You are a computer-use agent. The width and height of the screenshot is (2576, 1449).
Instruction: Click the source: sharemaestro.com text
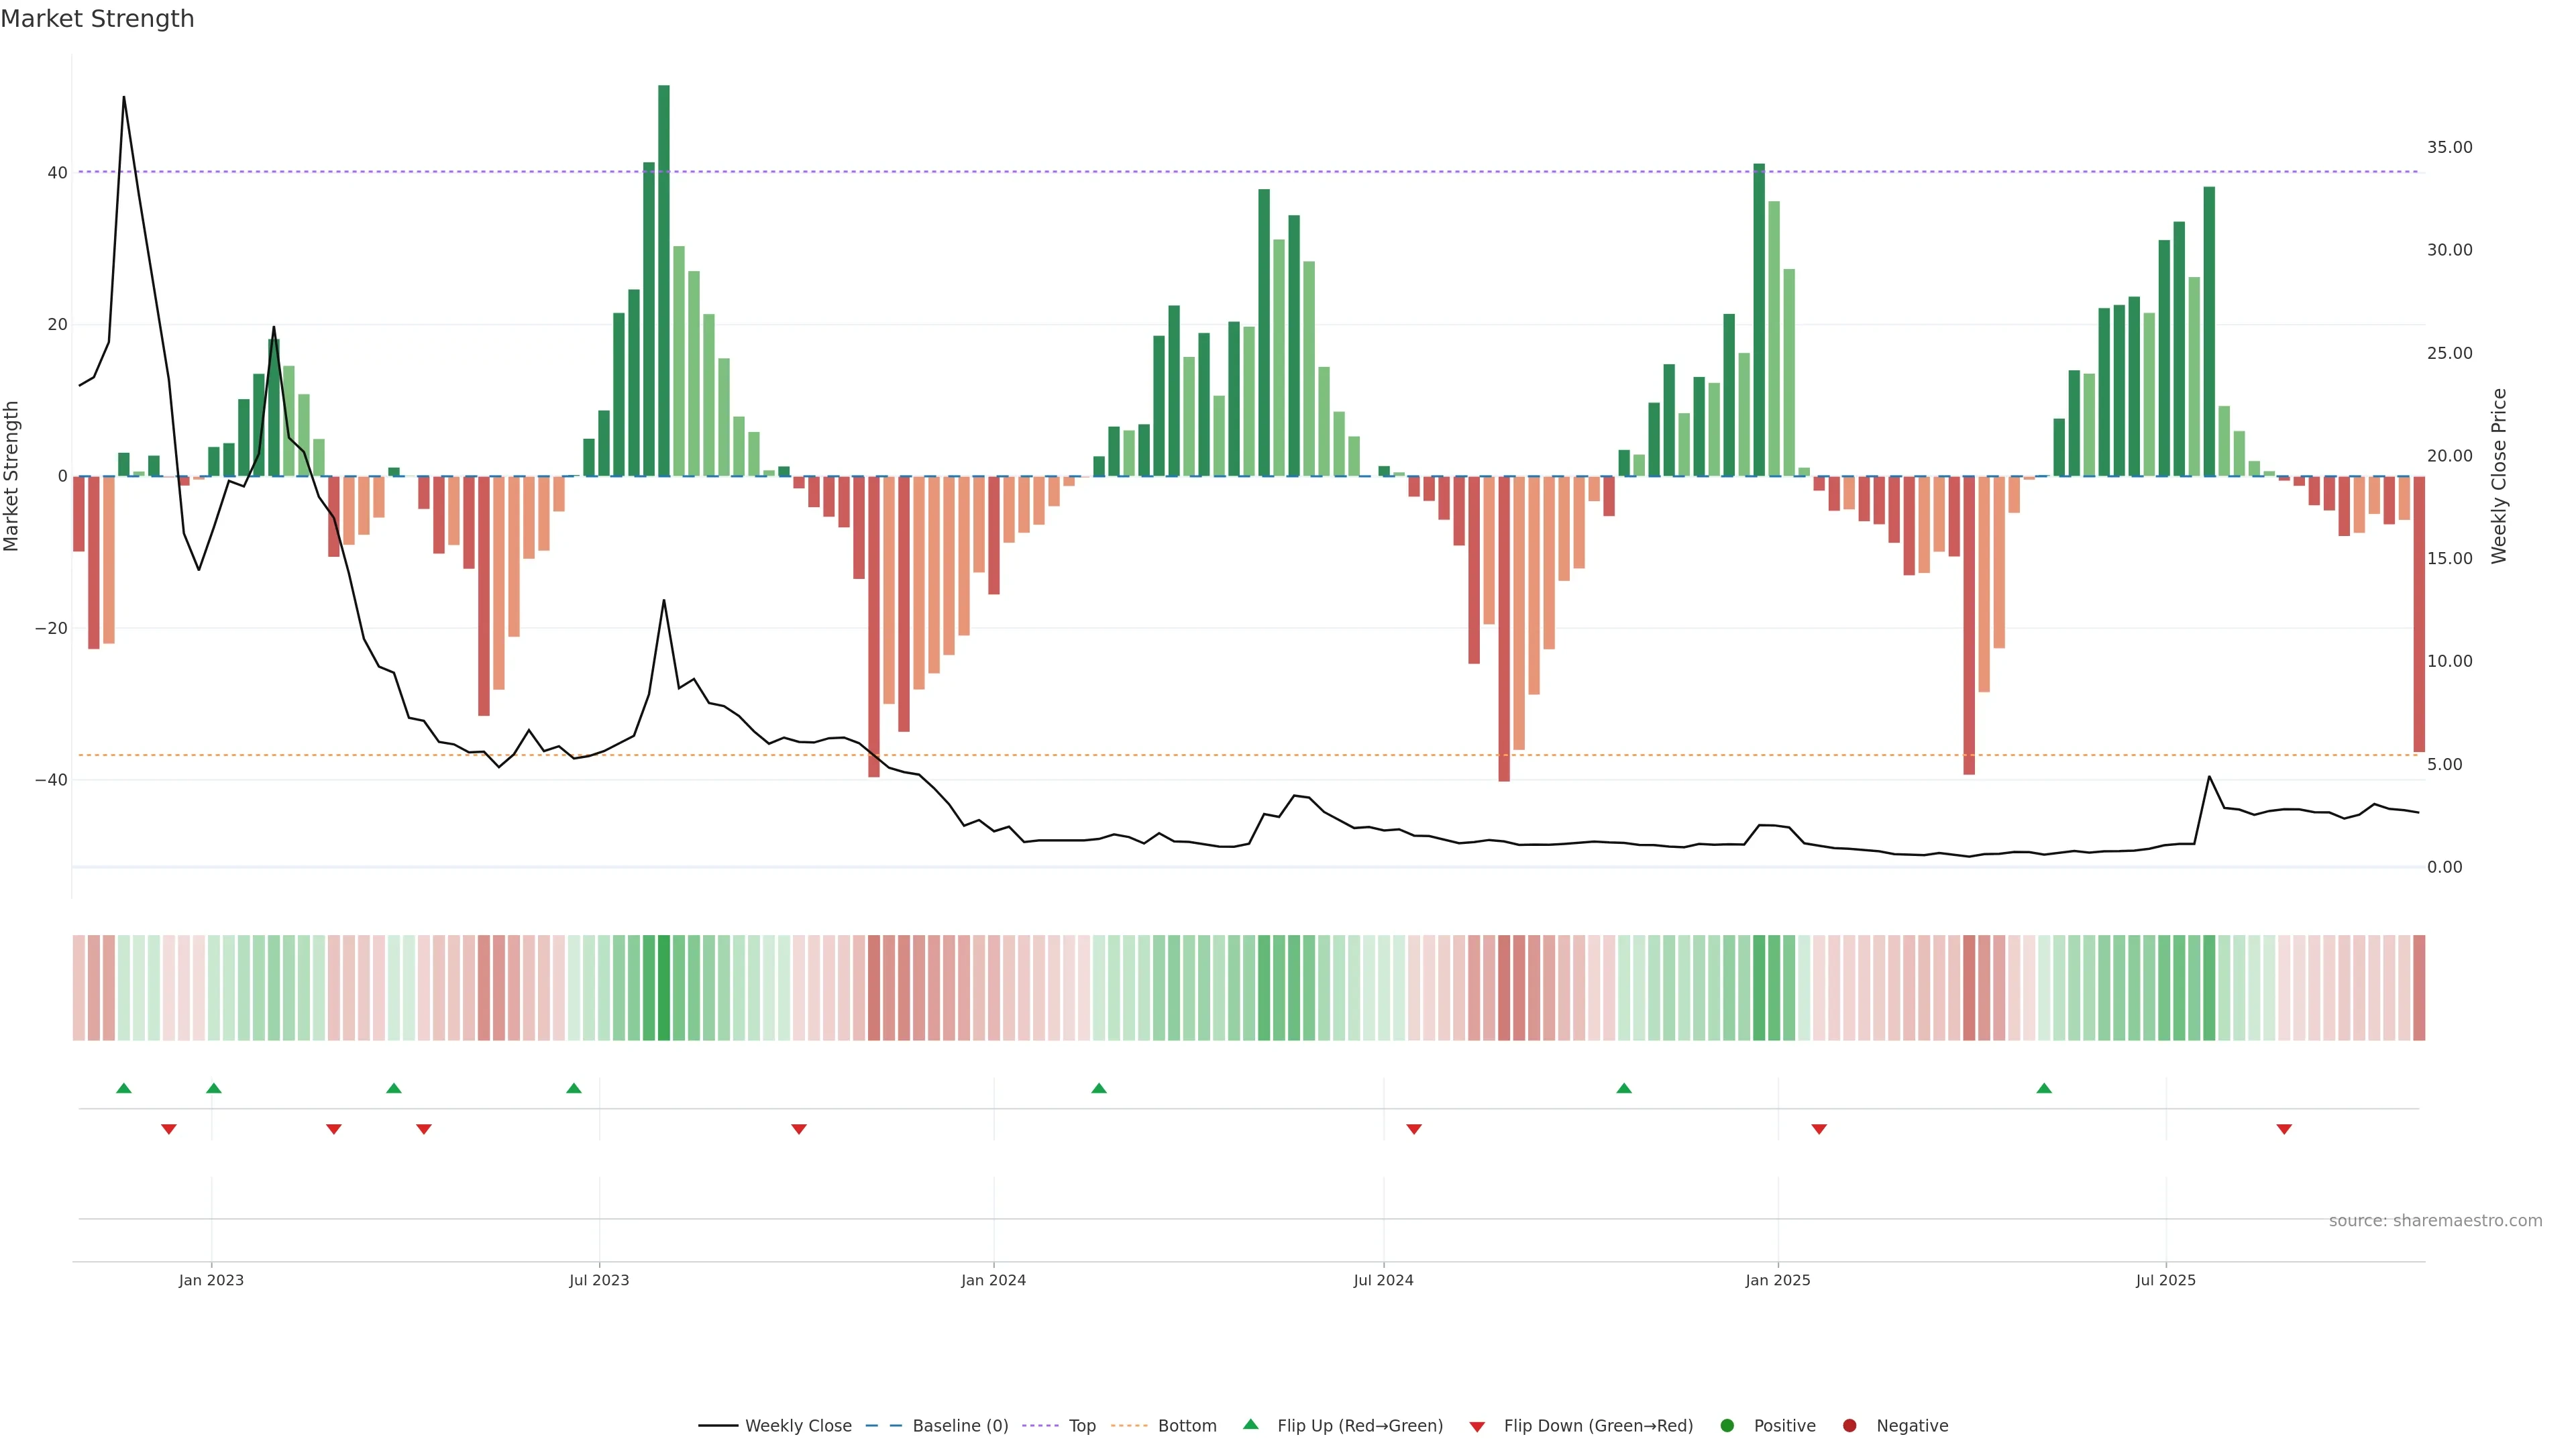pos(2435,1221)
